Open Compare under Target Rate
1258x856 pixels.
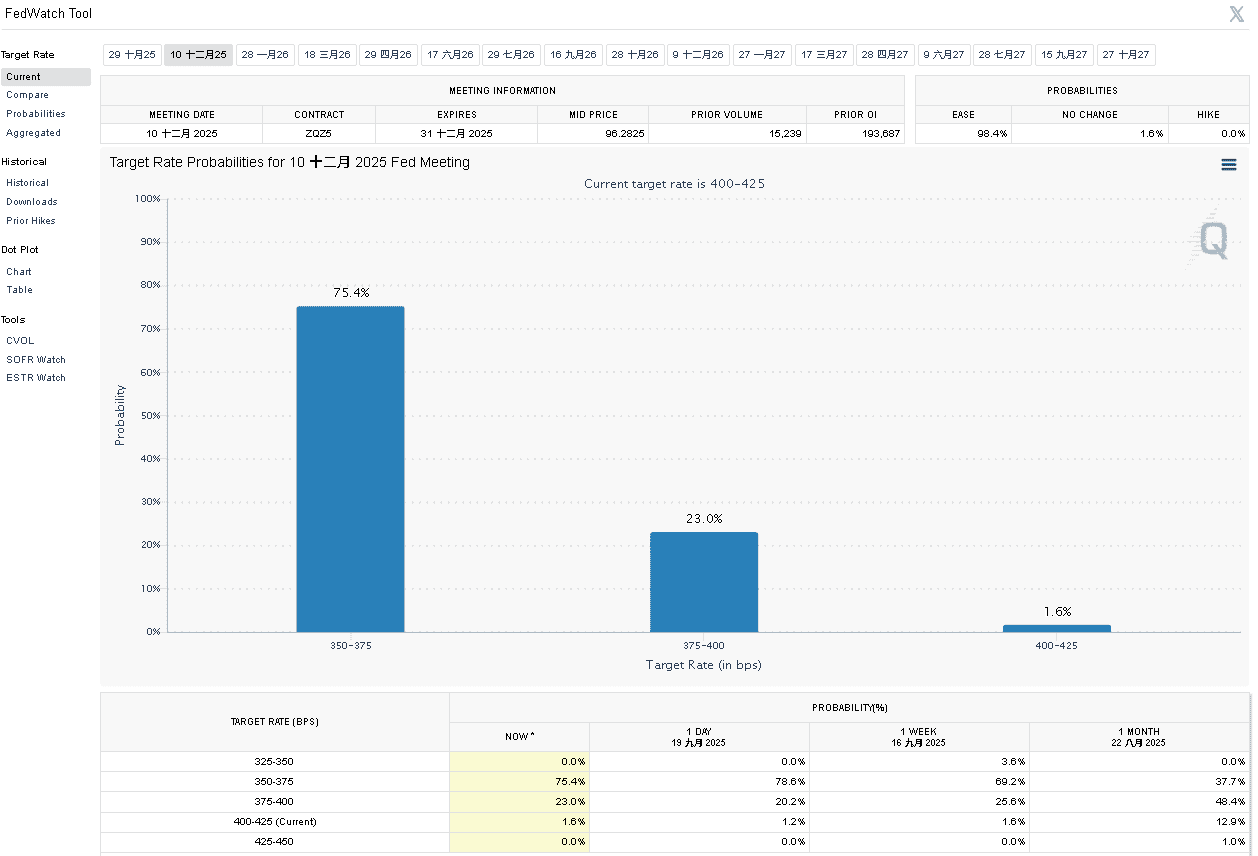pyautogui.click(x=27, y=95)
